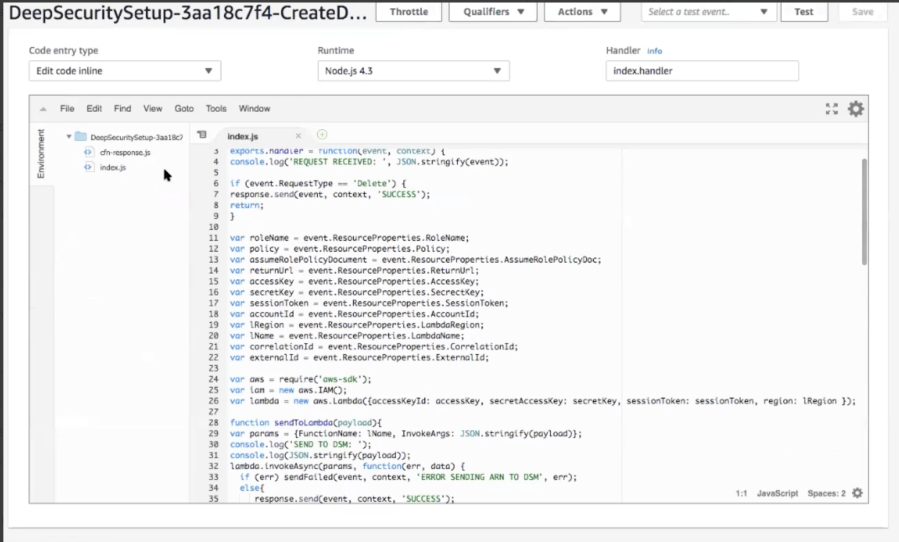Image resolution: width=899 pixels, height=542 pixels.
Task: Open the File menu
Action: [67, 109]
